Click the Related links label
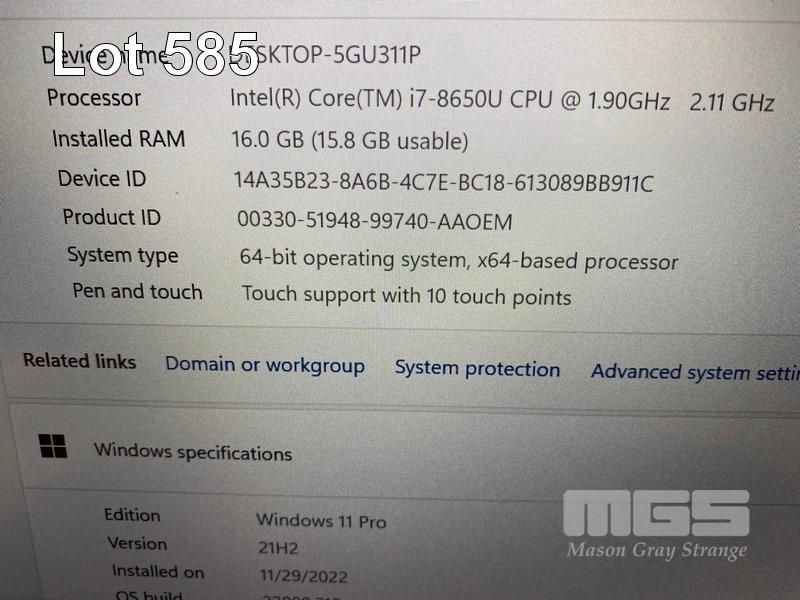This screenshot has width=800, height=600. [80, 361]
